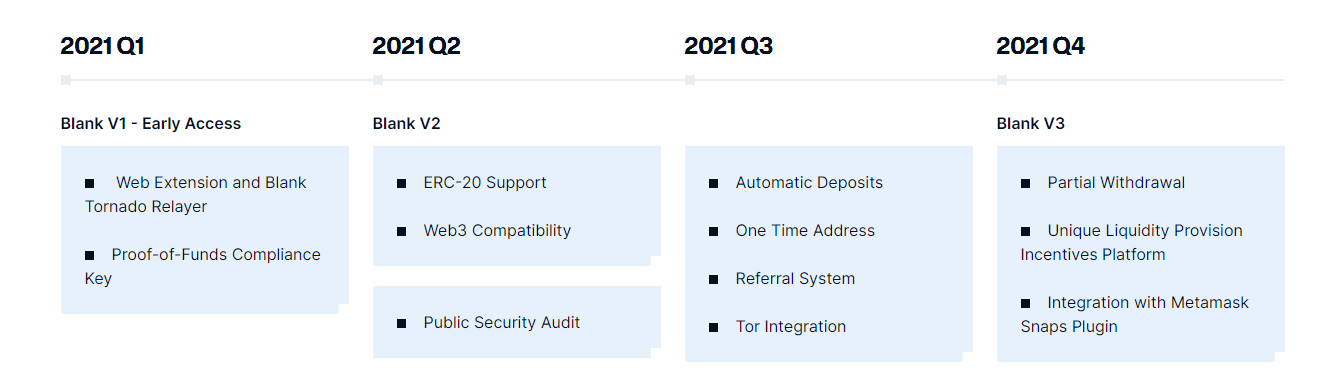1322x386 pixels.
Task: Click the bullet beside Web3 Compatibility
Action: pyautogui.click(x=402, y=231)
